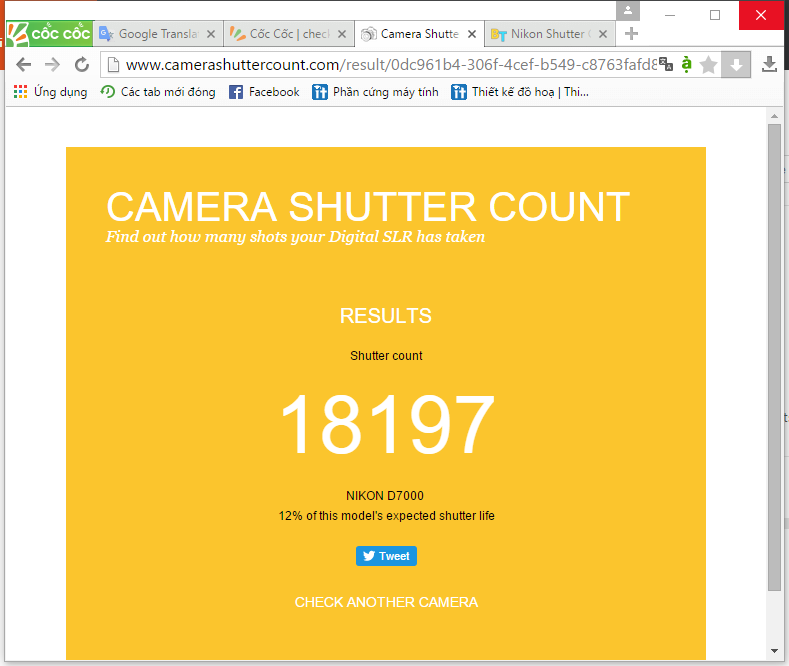The image size is (789, 666).
Task: Open the user profile menu in title bar
Action: [627, 11]
